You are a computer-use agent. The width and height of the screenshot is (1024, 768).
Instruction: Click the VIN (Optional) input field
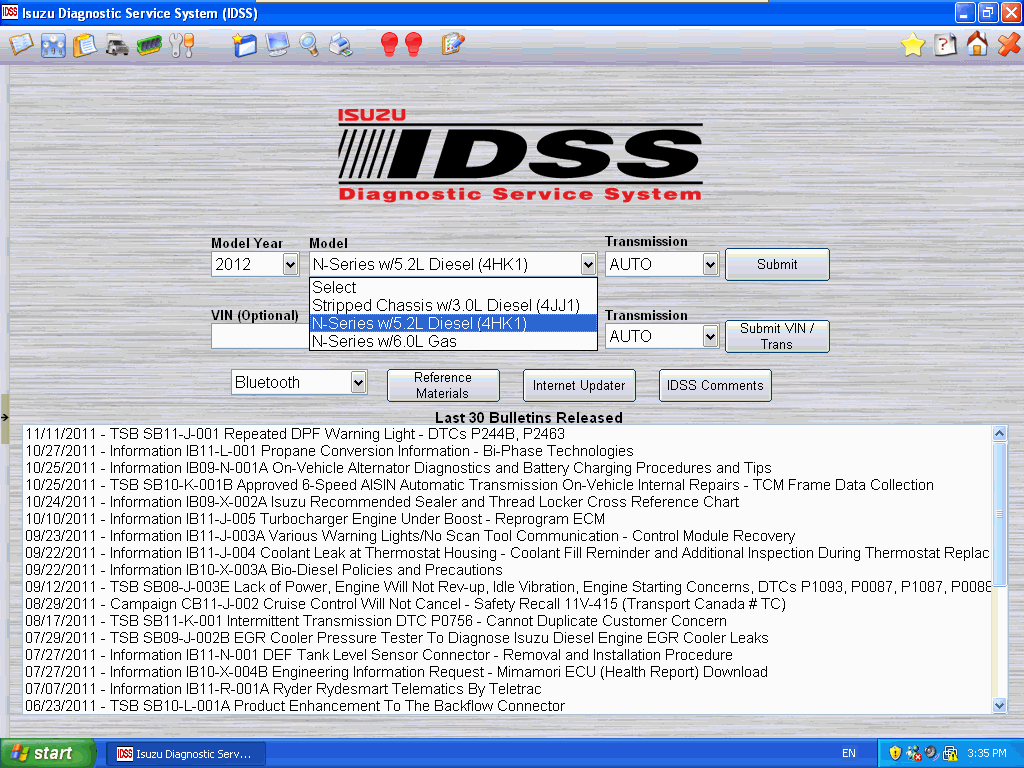pyautogui.click(x=260, y=337)
